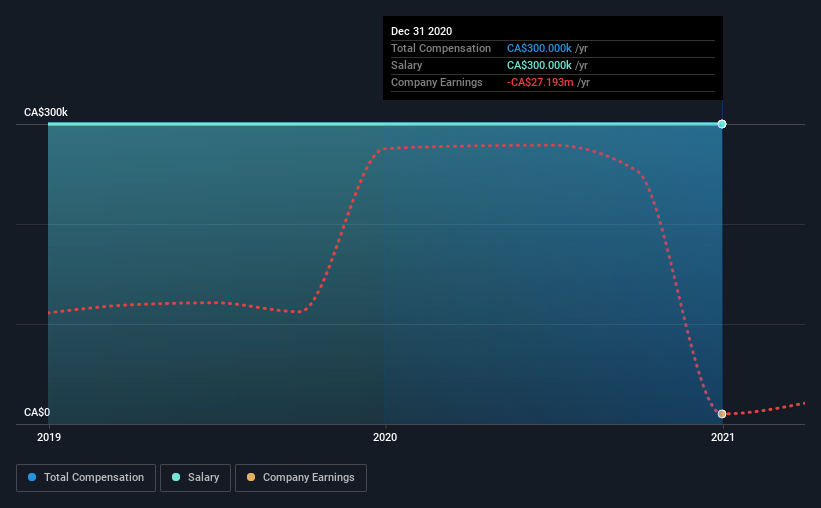Image resolution: width=821 pixels, height=508 pixels.
Task: Click the Dec 31 2020 tooltip date
Action: coord(421,31)
